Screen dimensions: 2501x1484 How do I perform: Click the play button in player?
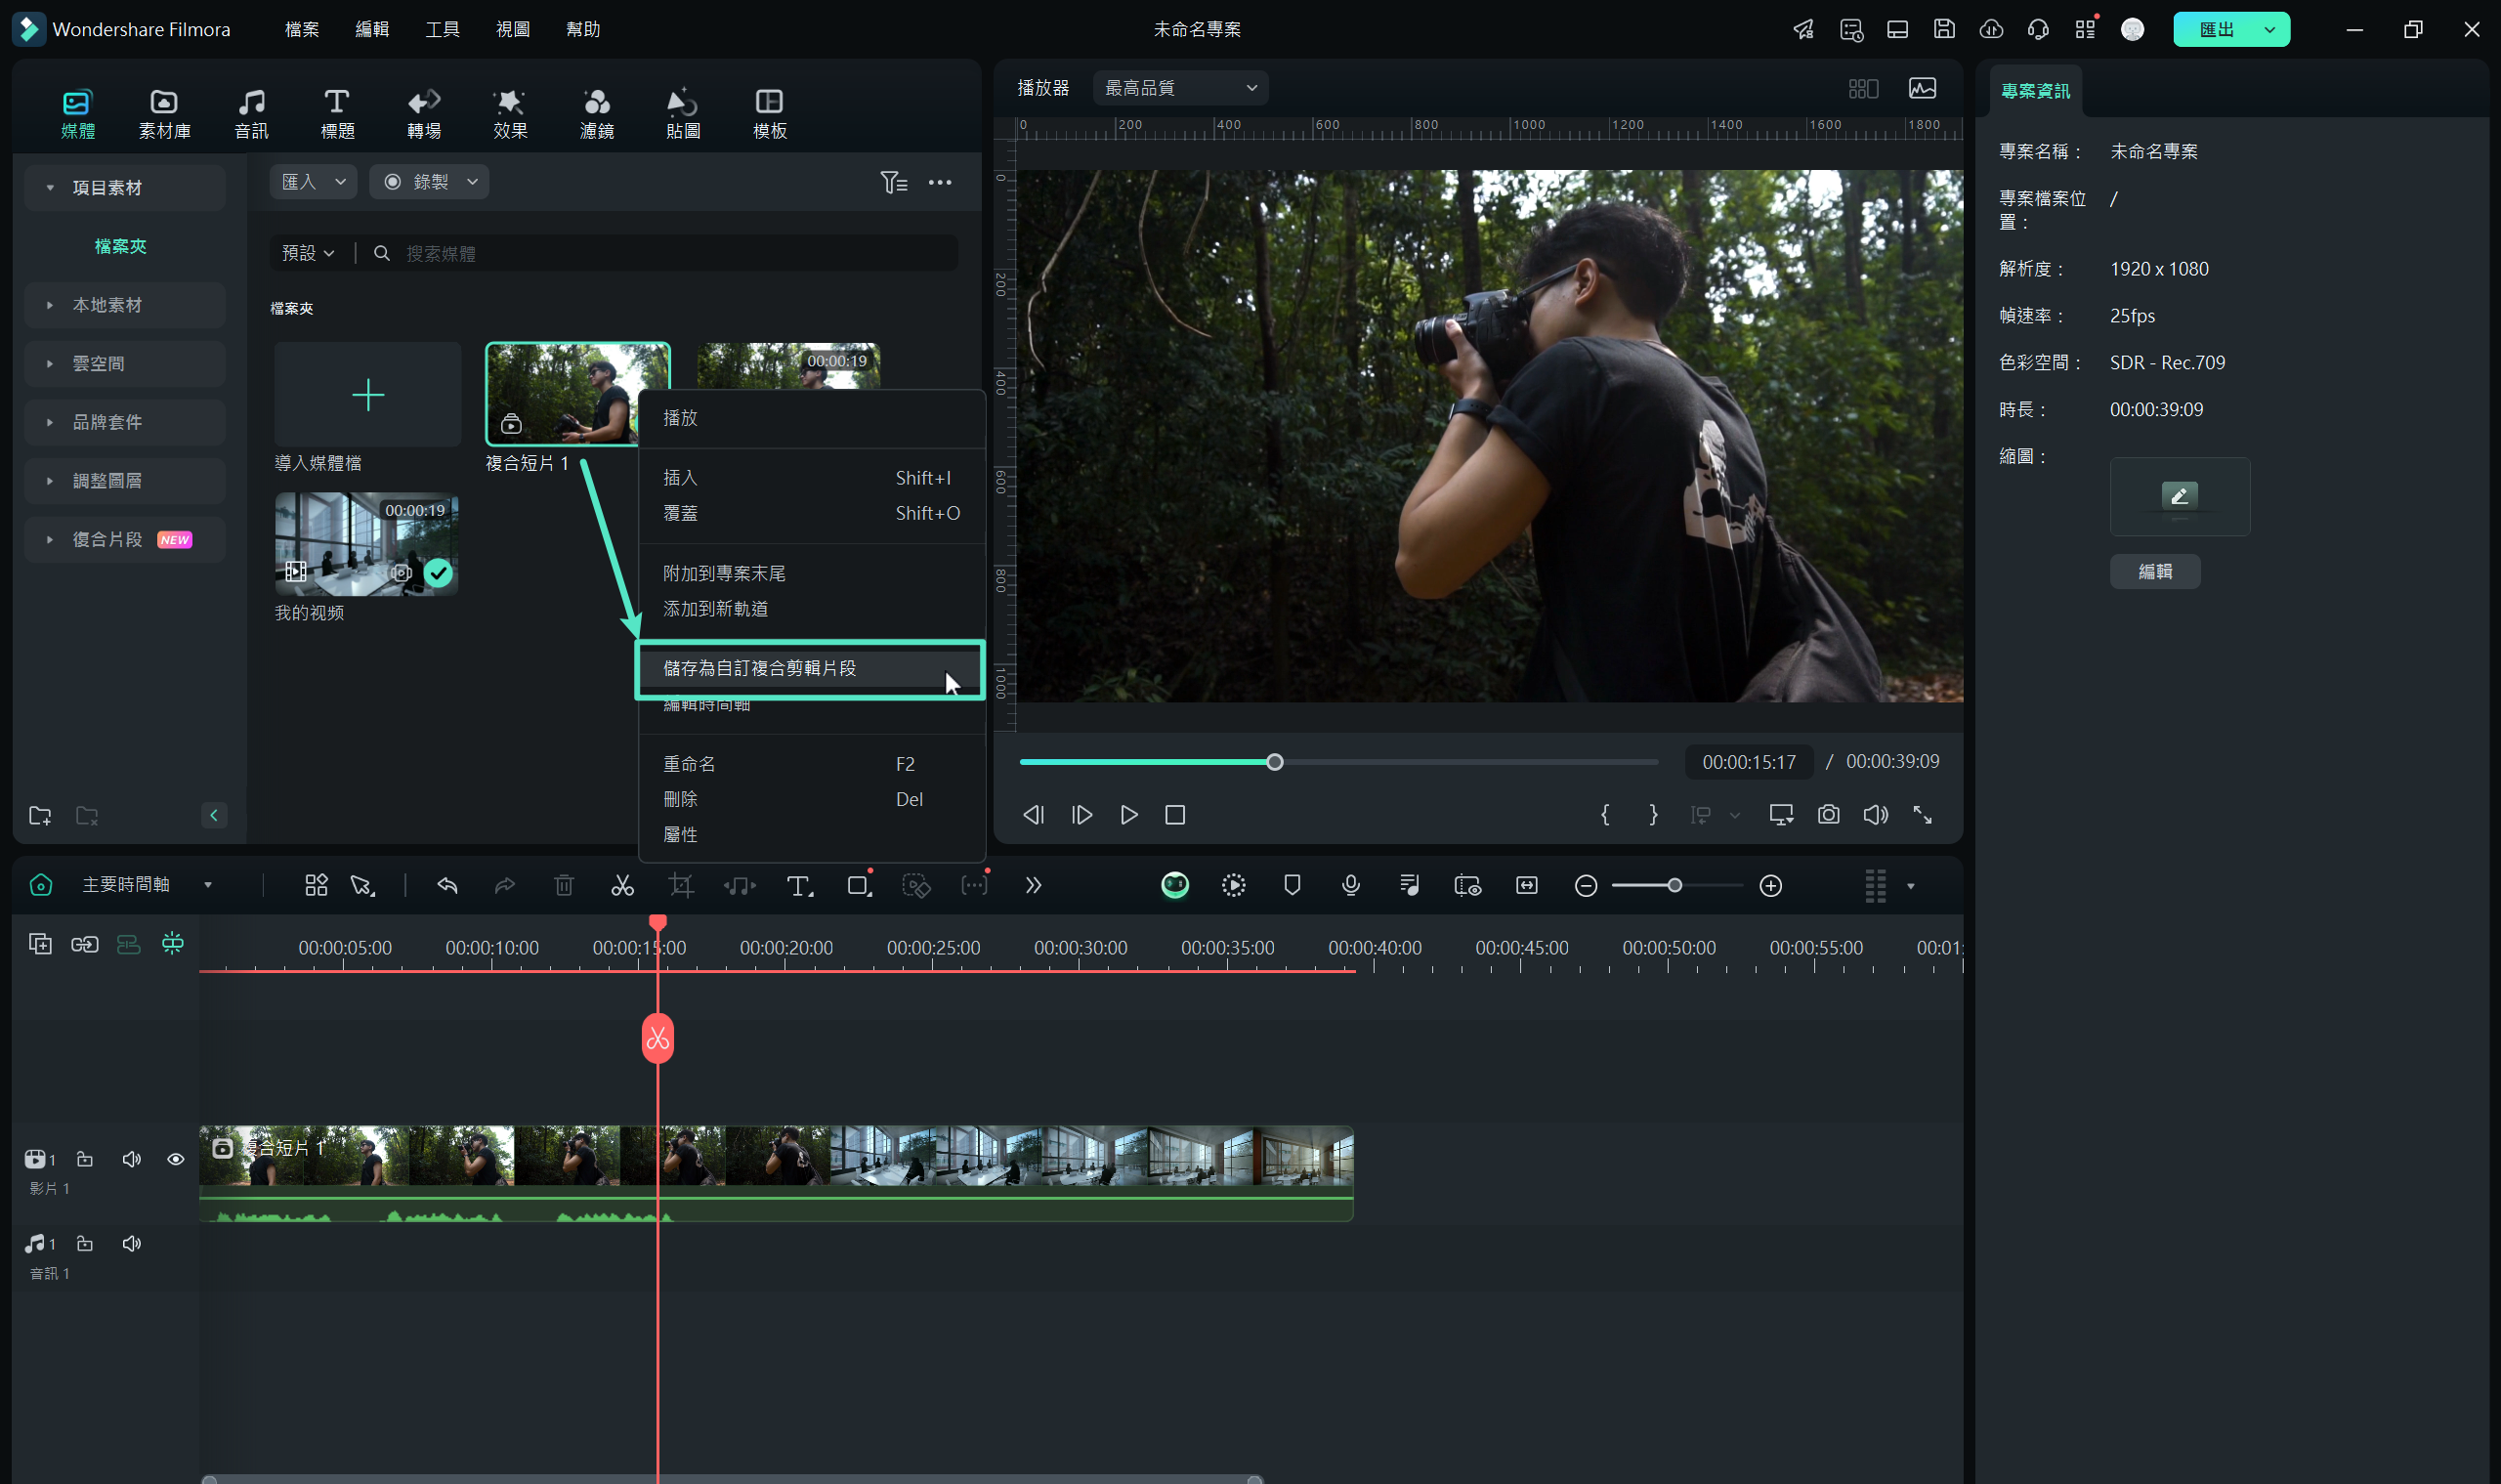[1128, 815]
